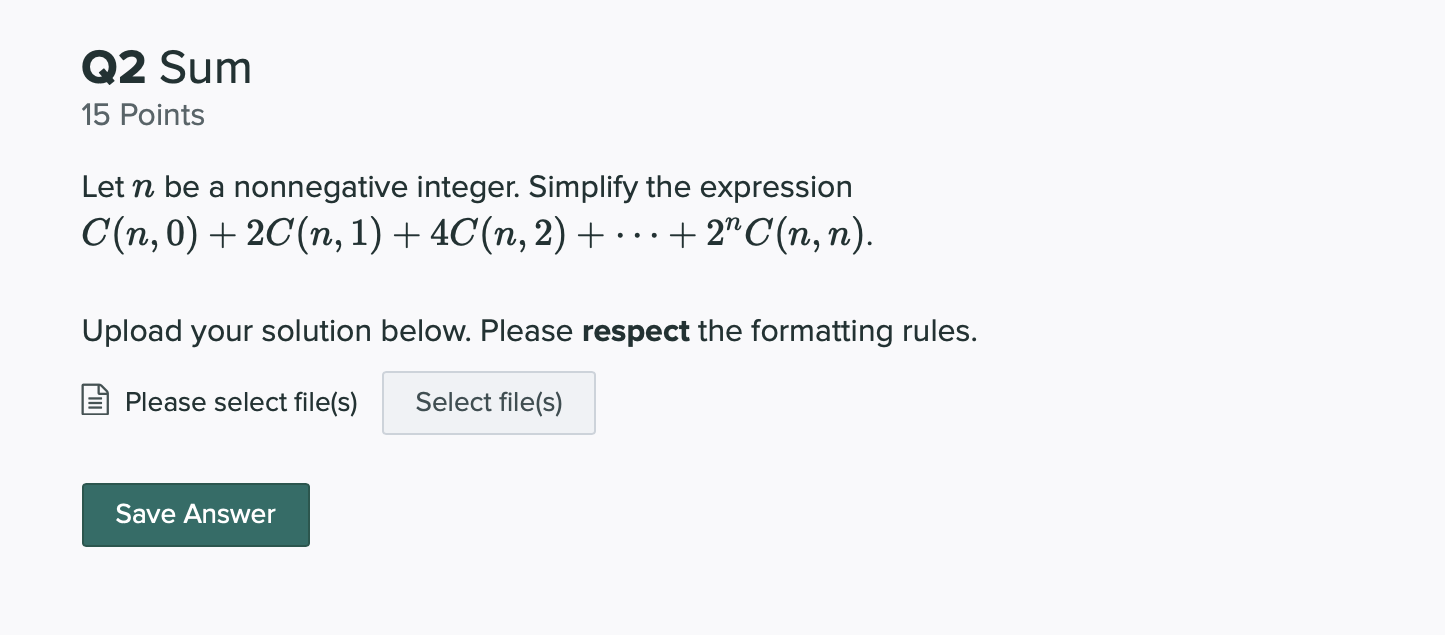Click the file indicator icon before the upload label
This screenshot has width=1445, height=635.
[x=94, y=398]
